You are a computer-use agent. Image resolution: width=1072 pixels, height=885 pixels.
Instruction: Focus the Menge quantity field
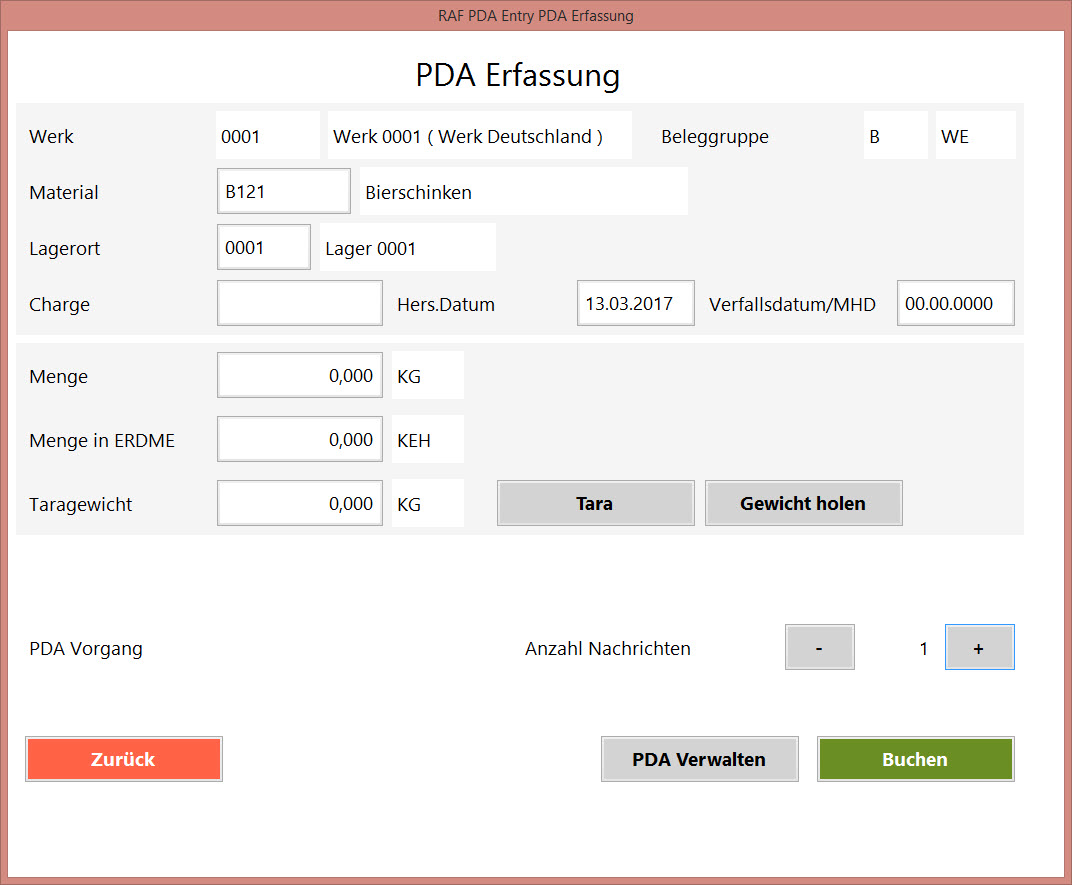tap(299, 376)
